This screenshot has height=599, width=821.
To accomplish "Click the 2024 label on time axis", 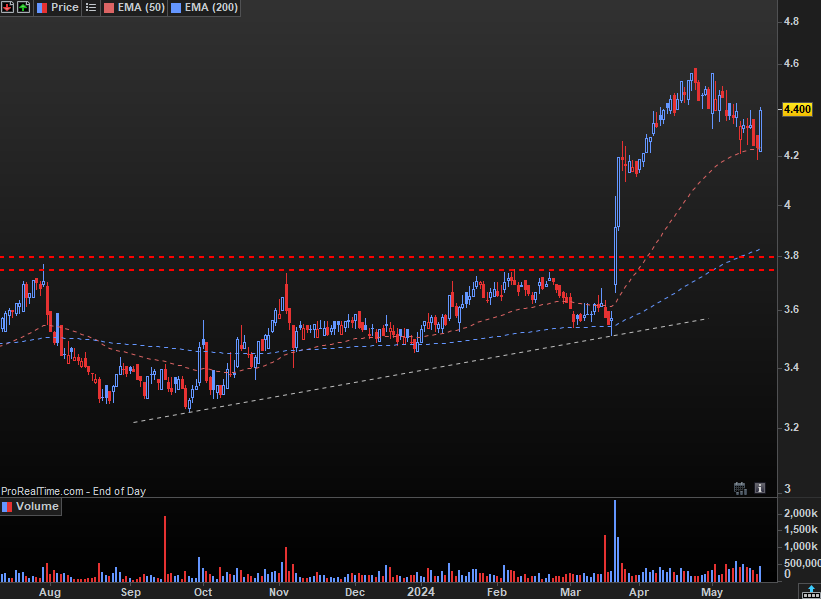I will pyautogui.click(x=421, y=592).
